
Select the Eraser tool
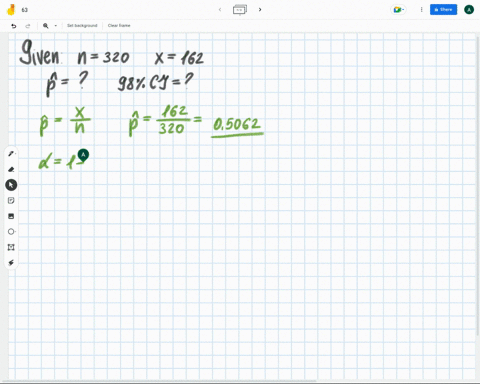point(11,169)
